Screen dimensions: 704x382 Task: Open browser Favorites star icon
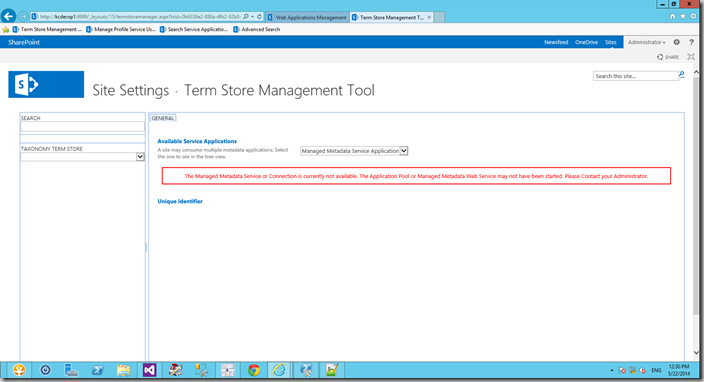683,16
